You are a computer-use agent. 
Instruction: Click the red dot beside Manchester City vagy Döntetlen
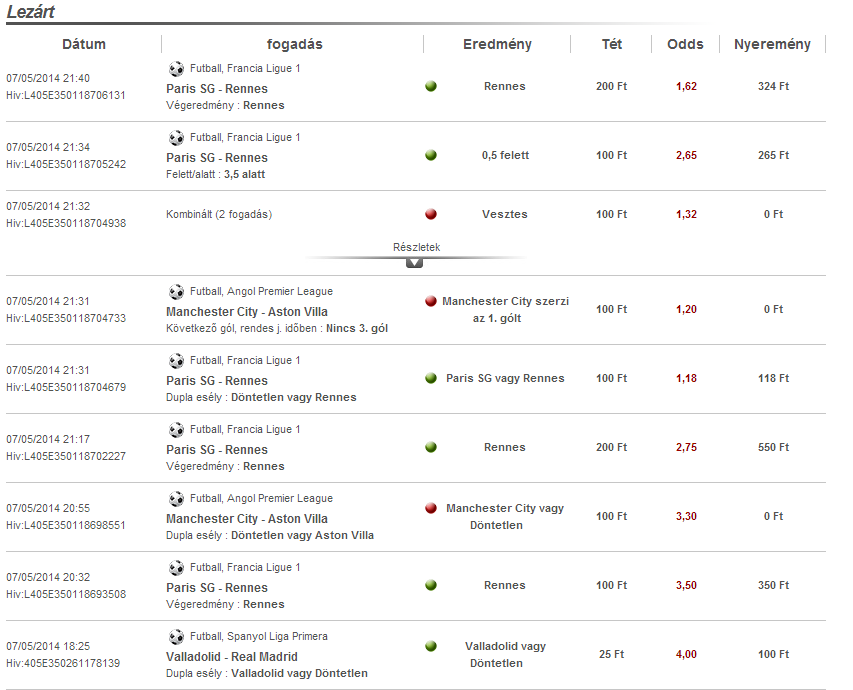[431, 509]
